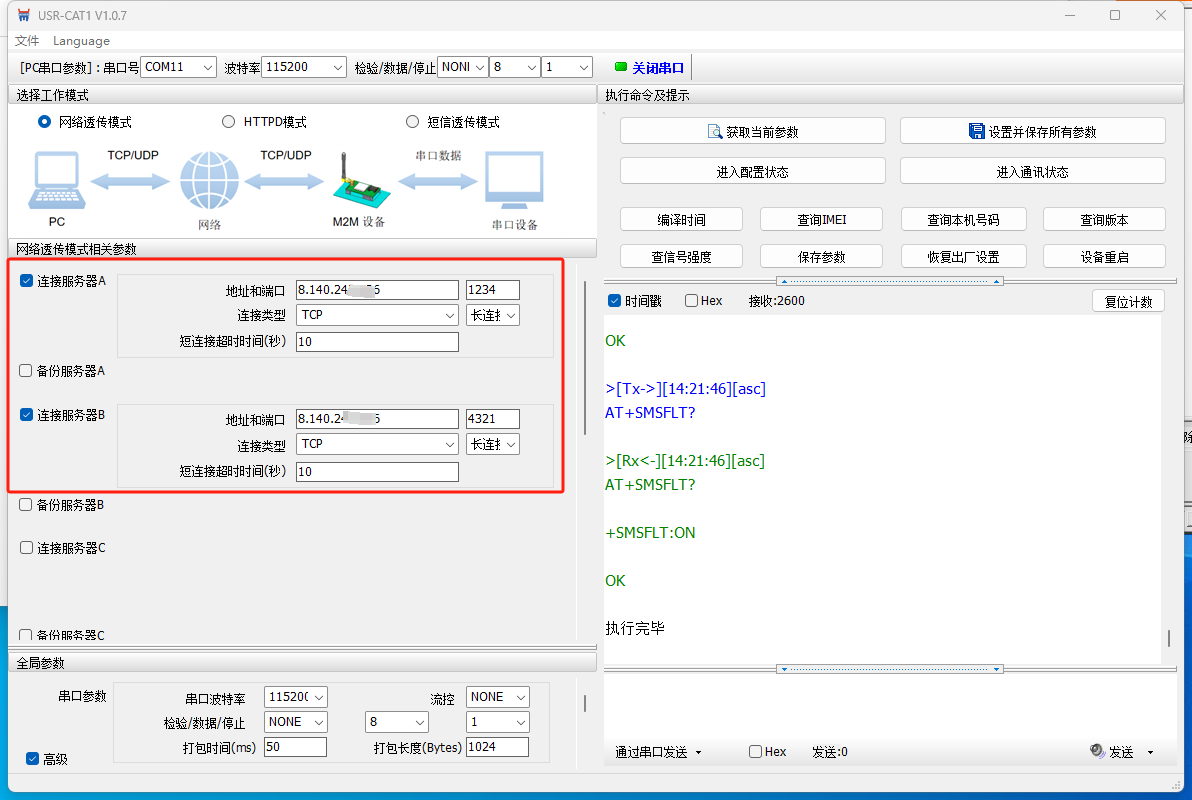Click the network globe icon

209,182
